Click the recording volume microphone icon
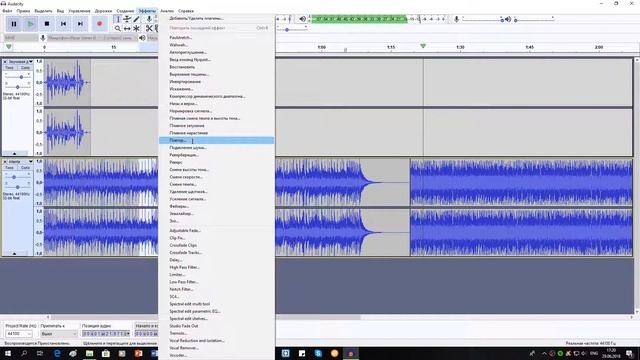This screenshot has height=360, width=640. point(457,19)
